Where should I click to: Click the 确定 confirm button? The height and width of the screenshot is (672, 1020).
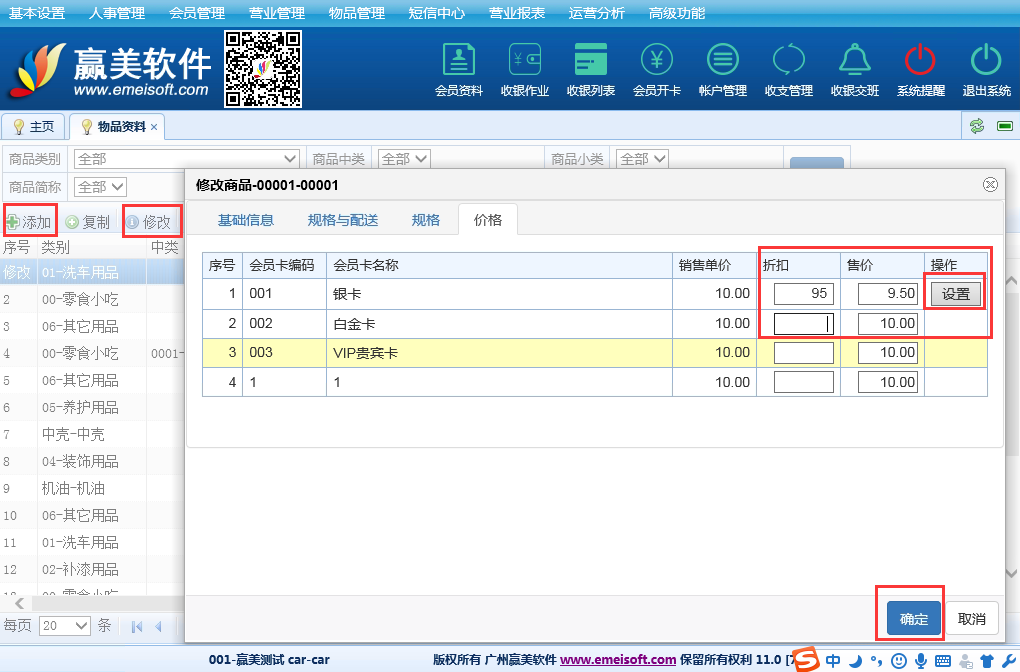click(x=913, y=619)
